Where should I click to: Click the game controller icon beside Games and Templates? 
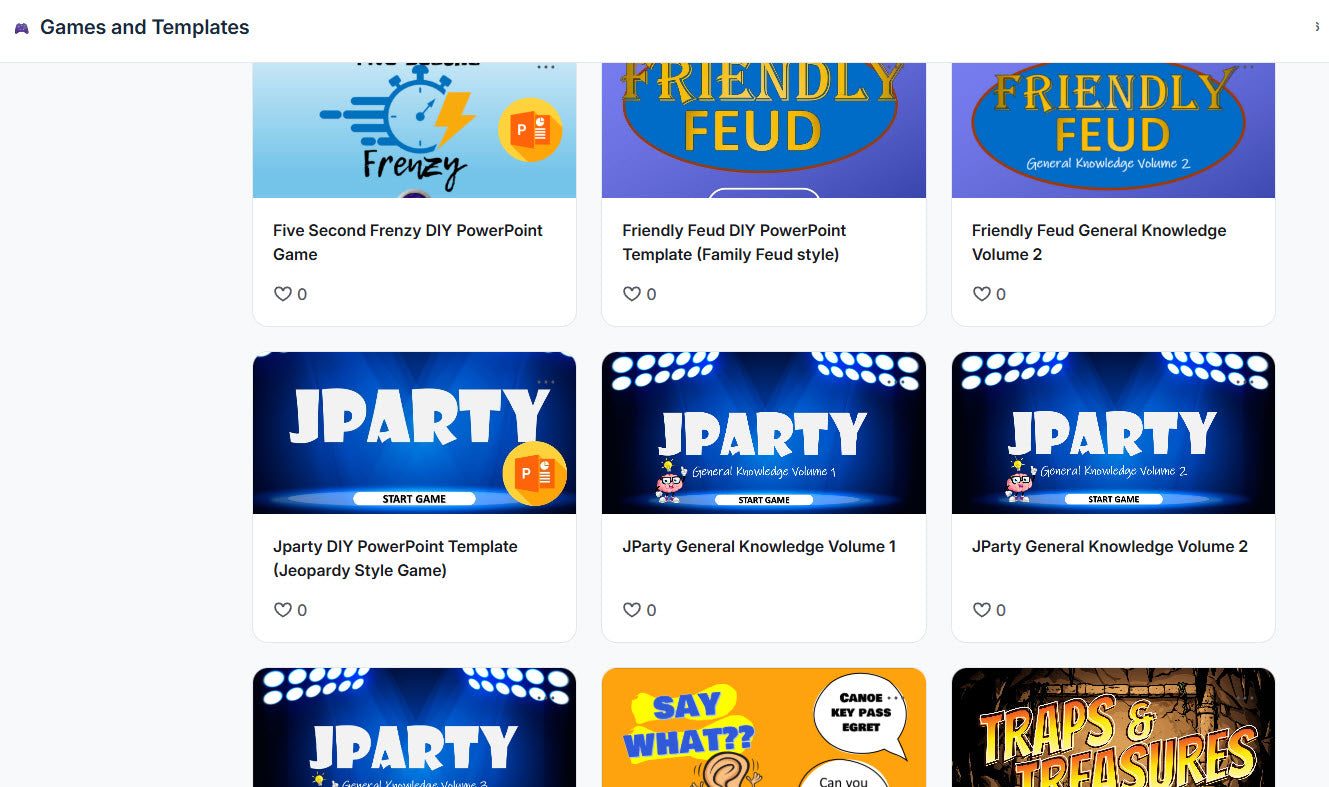pos(21,28)
